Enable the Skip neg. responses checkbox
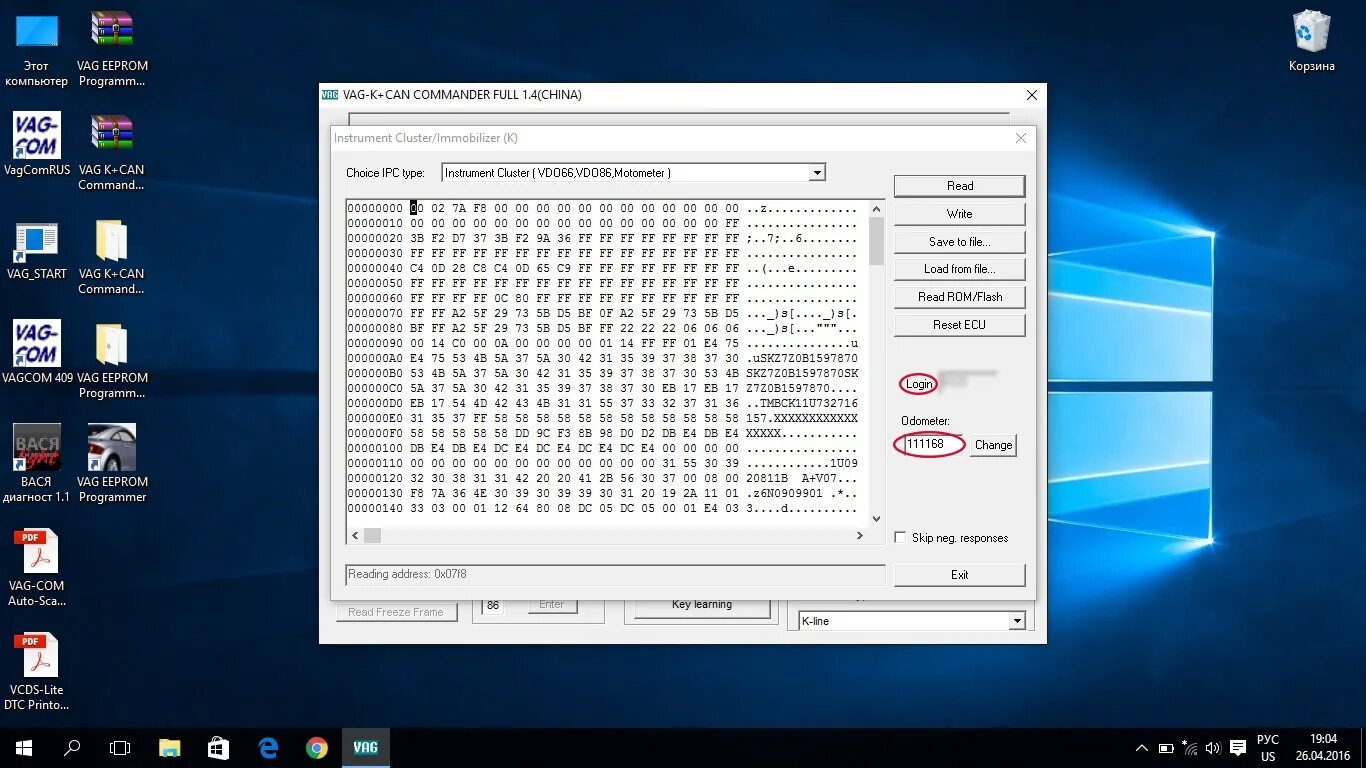 pos(900,538)
